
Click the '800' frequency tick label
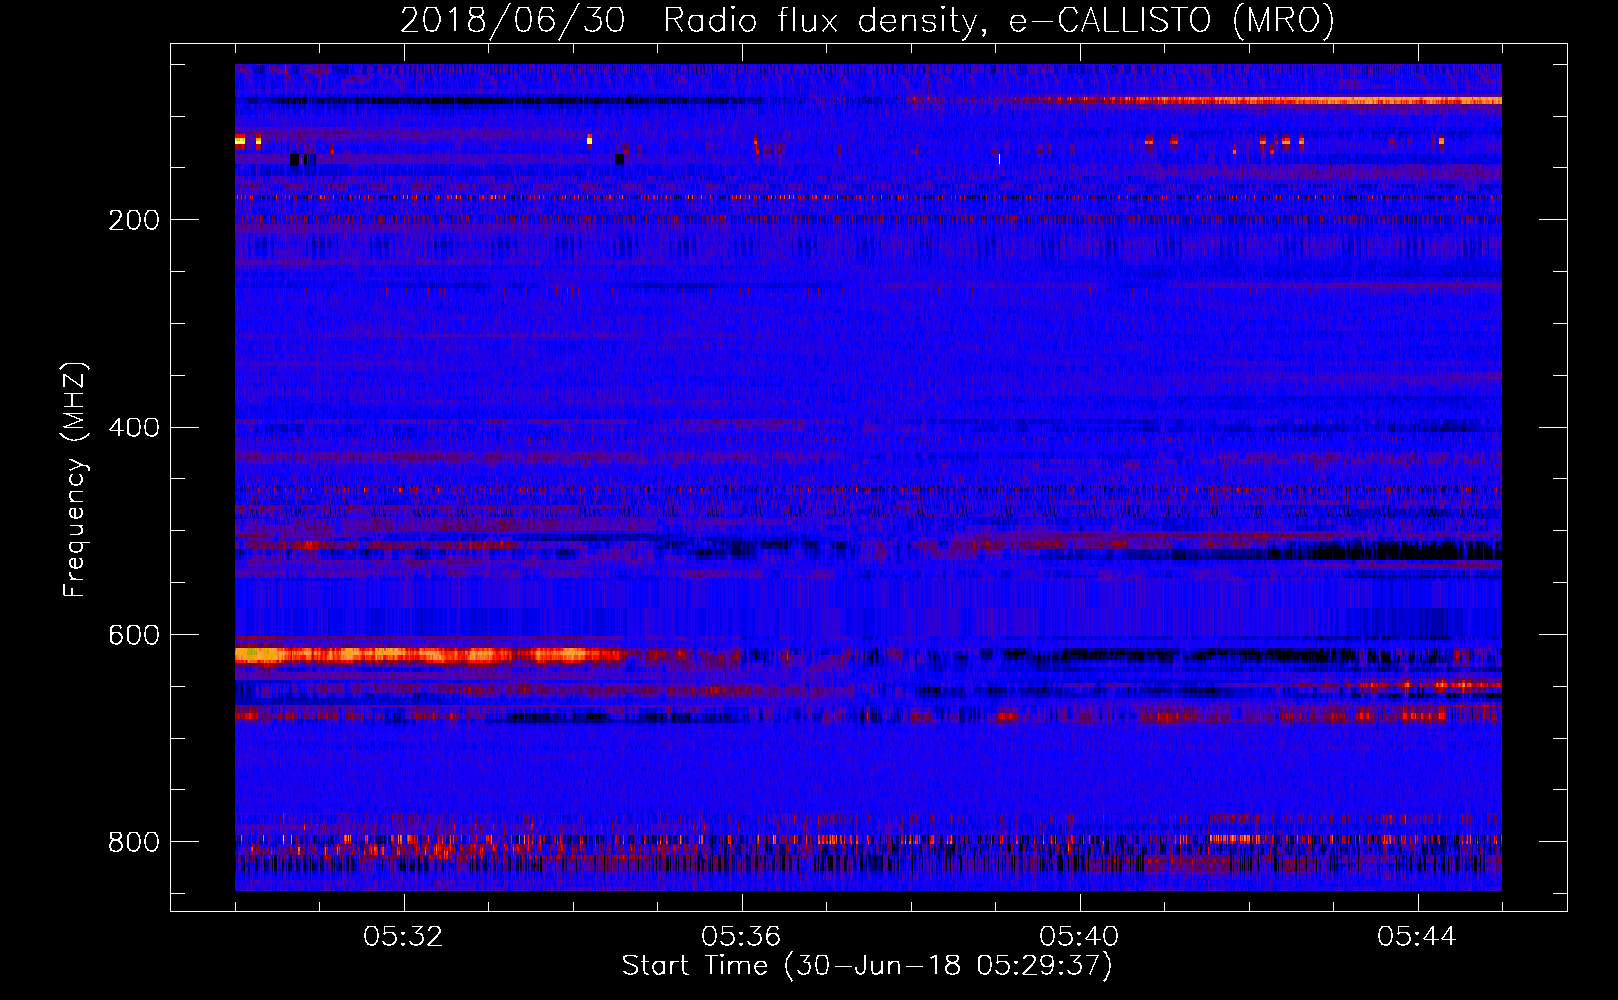point(134,842)
